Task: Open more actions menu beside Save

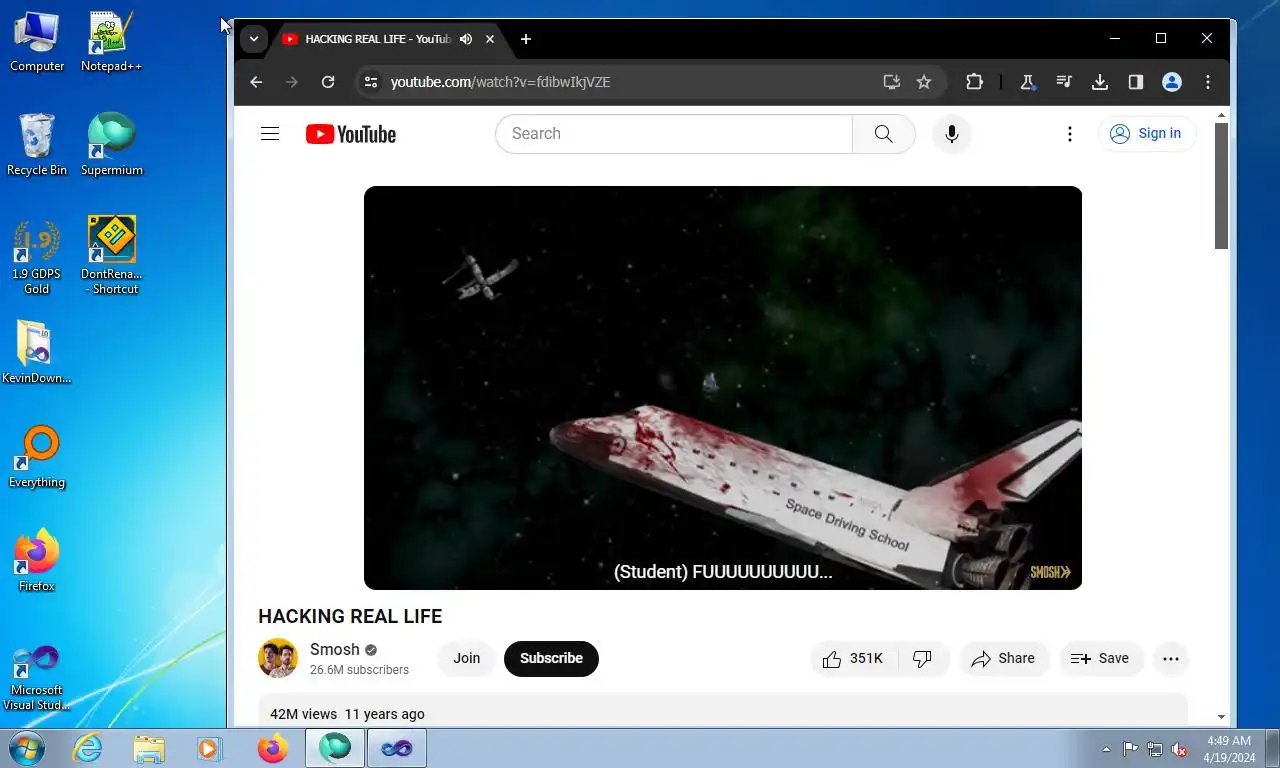Action: (1171, 658)
